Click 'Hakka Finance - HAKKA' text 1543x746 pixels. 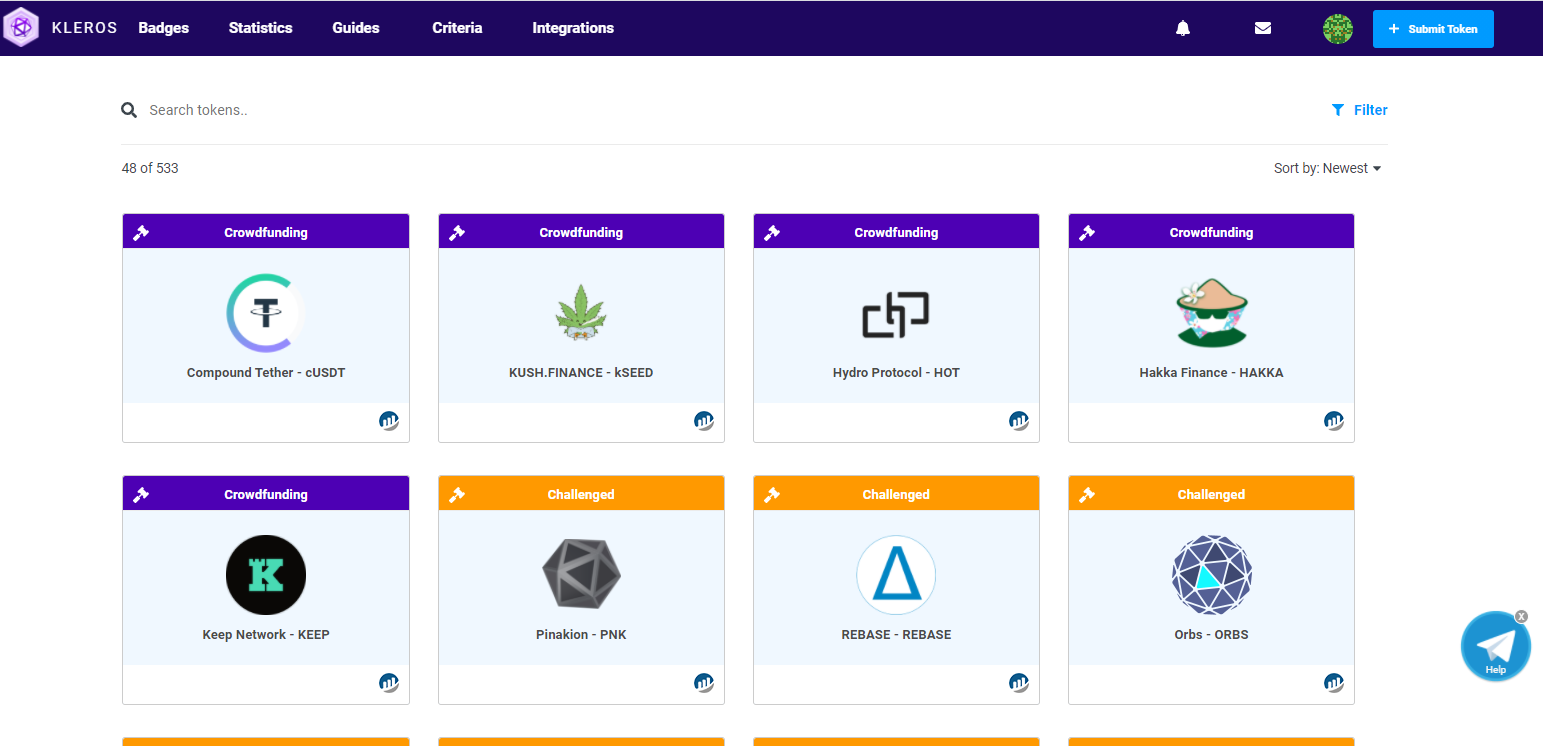(1211, 373)
